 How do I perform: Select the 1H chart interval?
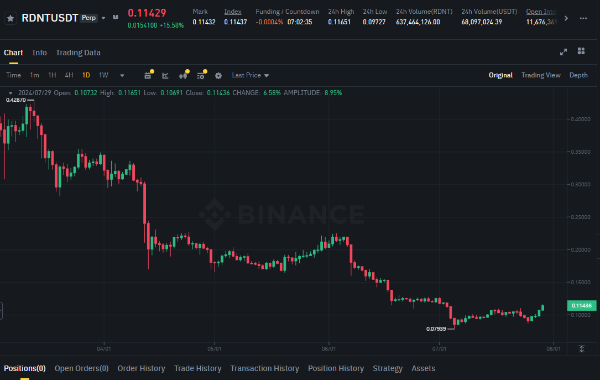[52, 75]
